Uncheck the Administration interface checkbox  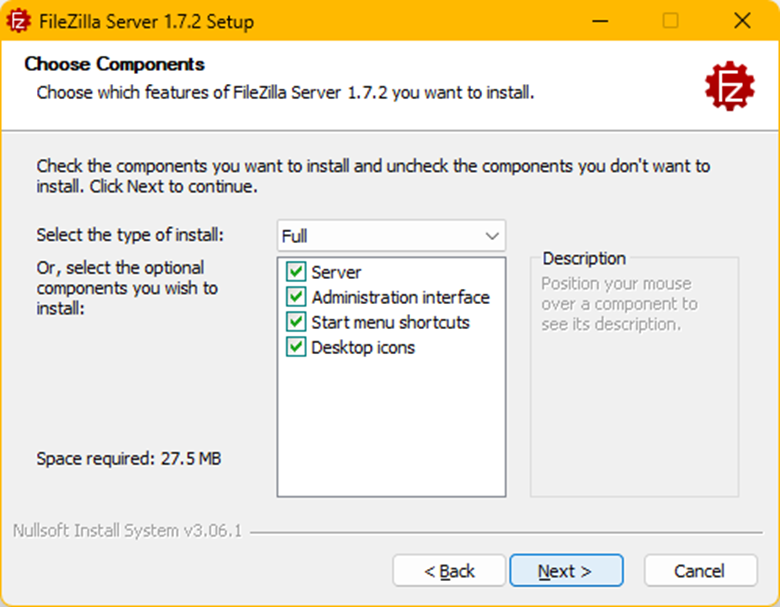pyautogui.click(x=296, y=297)
